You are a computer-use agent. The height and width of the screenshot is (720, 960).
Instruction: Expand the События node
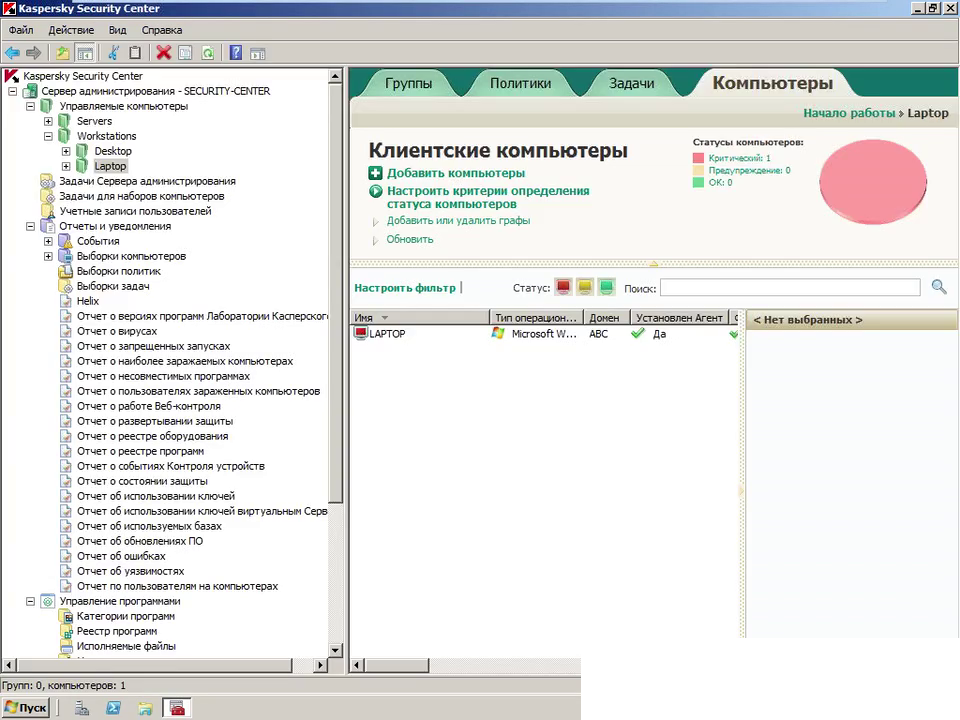(48, 241)
